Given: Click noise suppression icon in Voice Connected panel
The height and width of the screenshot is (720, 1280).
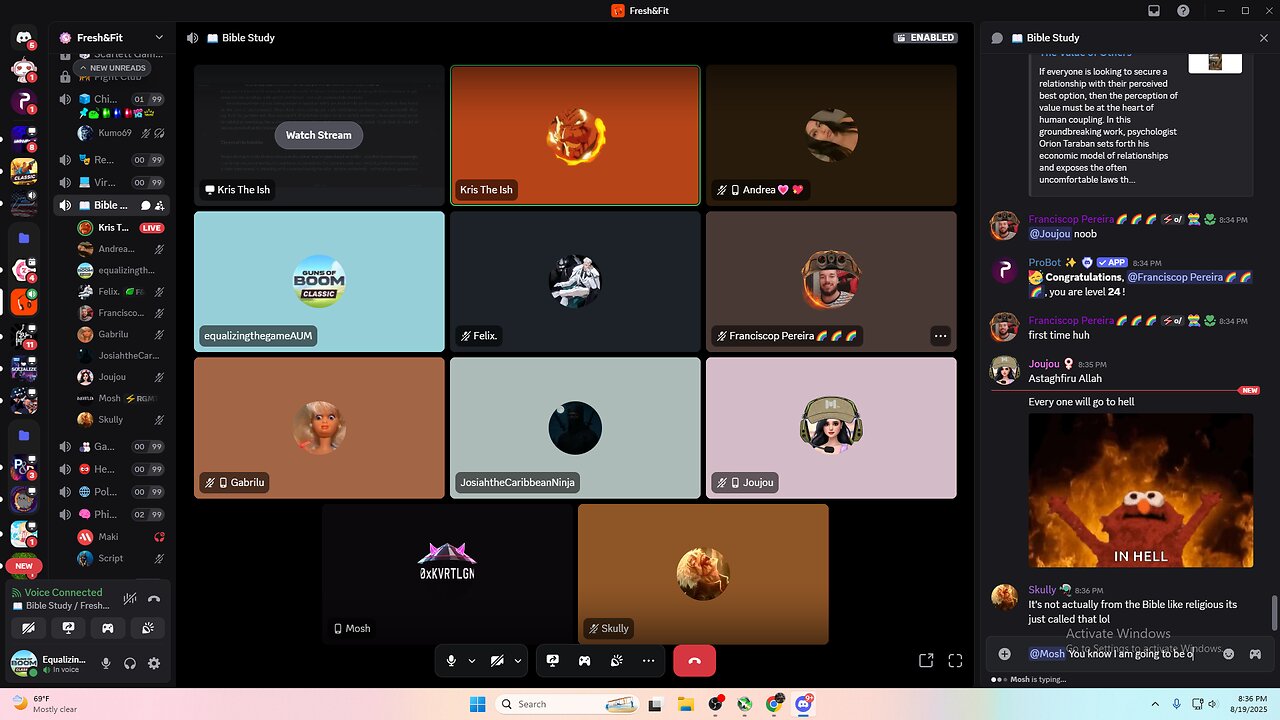Looking at the screenshot, I should [x=130, y=599].
